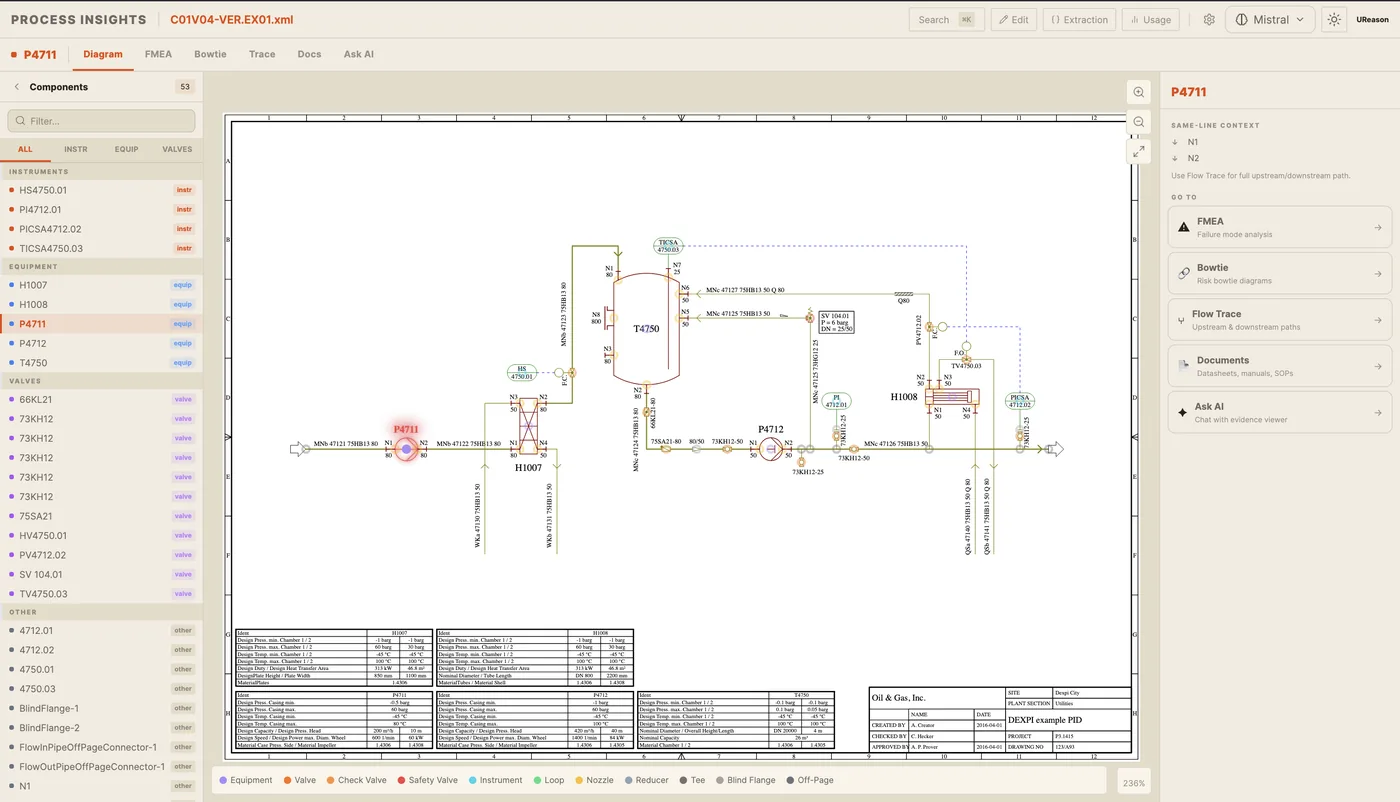Select T4750 equipment row
The image size is (1400, 802).
[x=101, y=363]
